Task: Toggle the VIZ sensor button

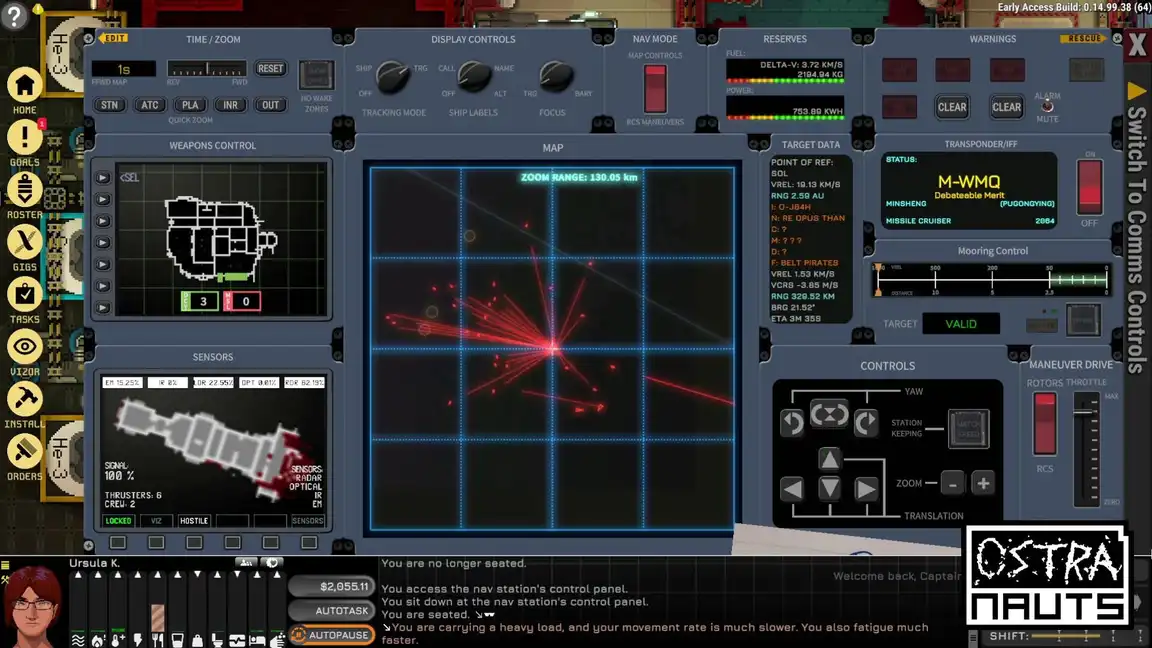Action: (156, 521)
